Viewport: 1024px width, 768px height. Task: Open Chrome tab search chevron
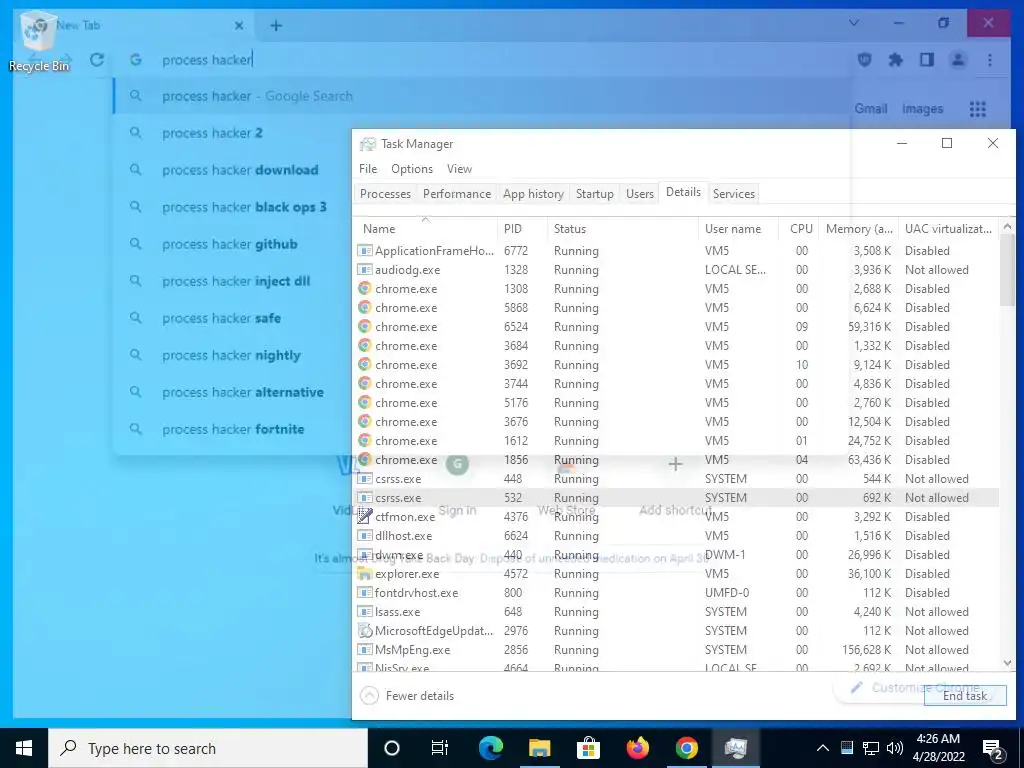854,23
